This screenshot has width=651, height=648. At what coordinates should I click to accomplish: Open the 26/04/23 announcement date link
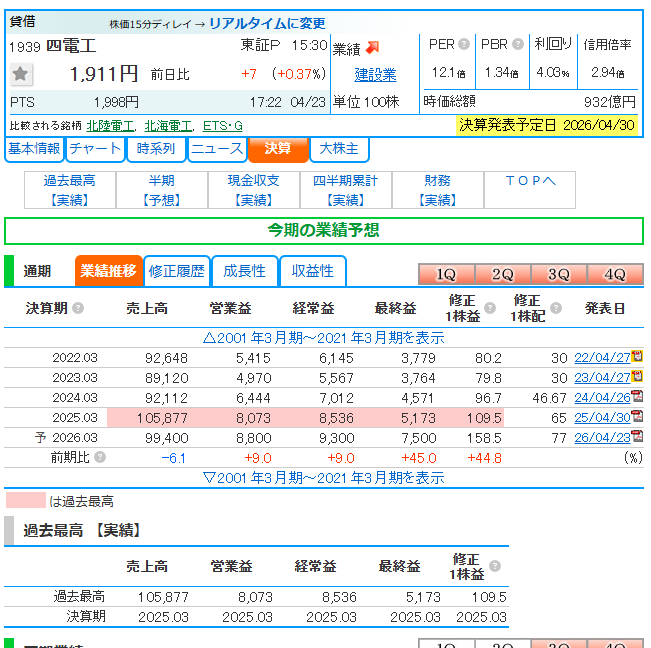tap(602, 438)
